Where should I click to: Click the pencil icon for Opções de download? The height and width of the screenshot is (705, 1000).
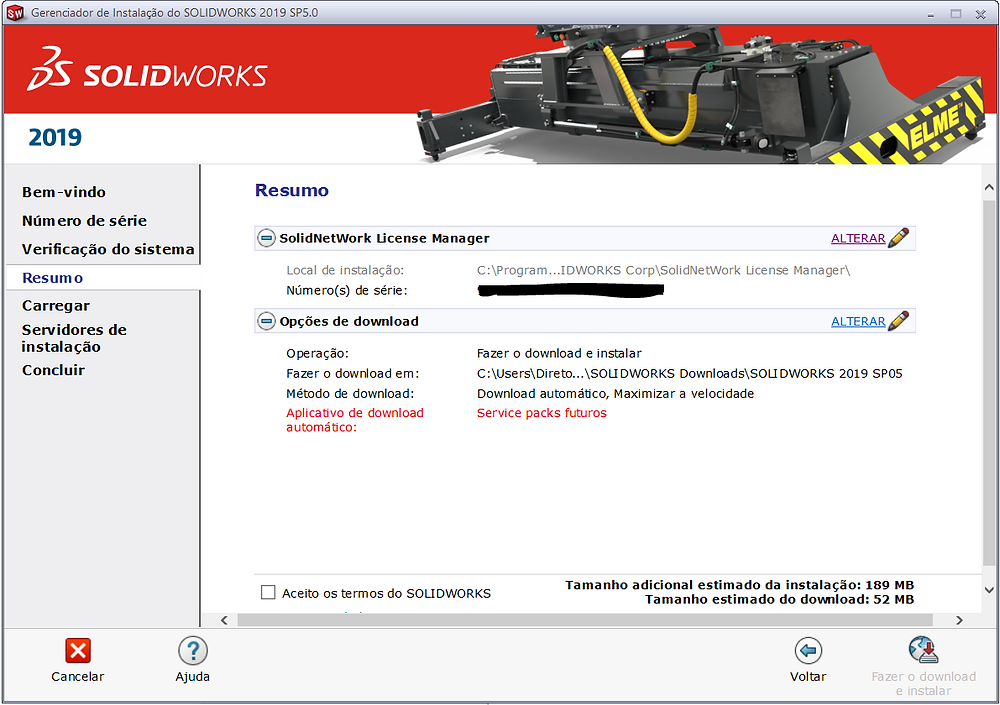click(x=899, y=320)
